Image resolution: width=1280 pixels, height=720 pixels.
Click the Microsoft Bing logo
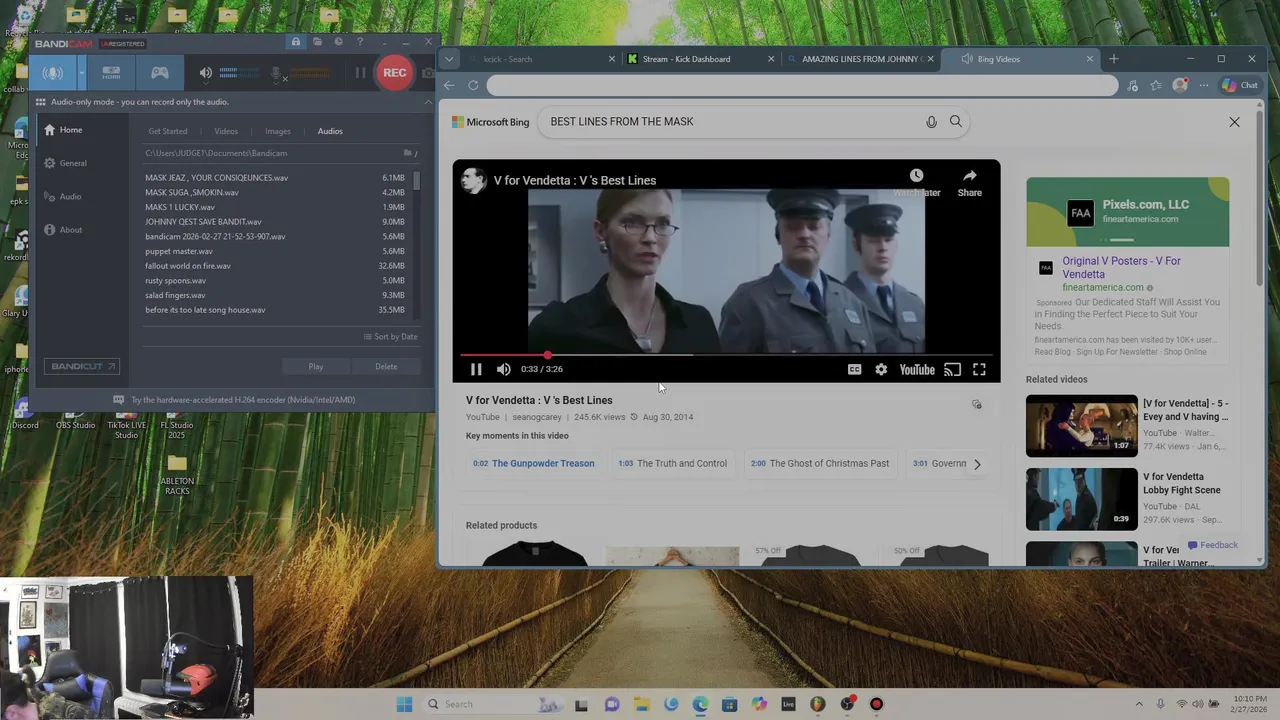490,122
